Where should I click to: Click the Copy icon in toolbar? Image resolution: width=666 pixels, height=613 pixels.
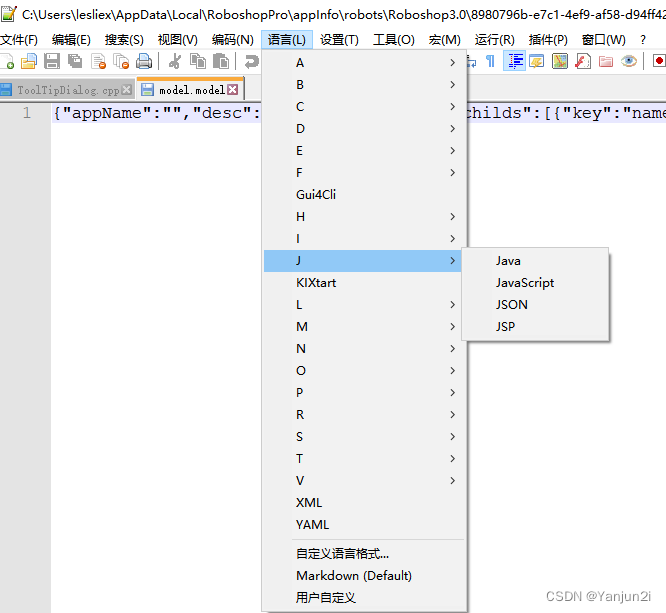pos(198,61)
